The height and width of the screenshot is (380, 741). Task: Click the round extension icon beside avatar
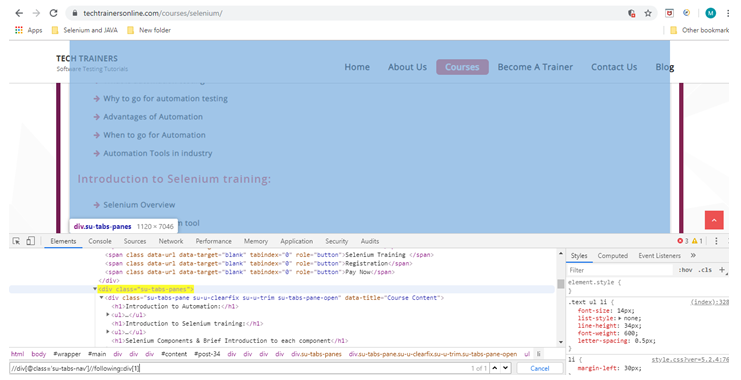point(687,13)
